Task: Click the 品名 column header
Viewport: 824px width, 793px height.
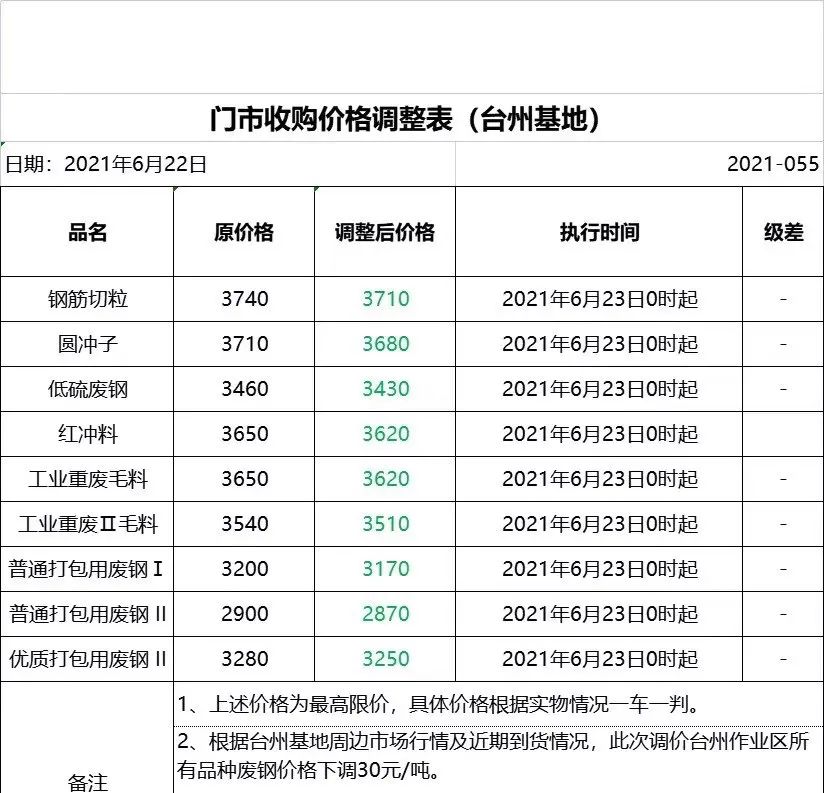Action: pos(87,232)
